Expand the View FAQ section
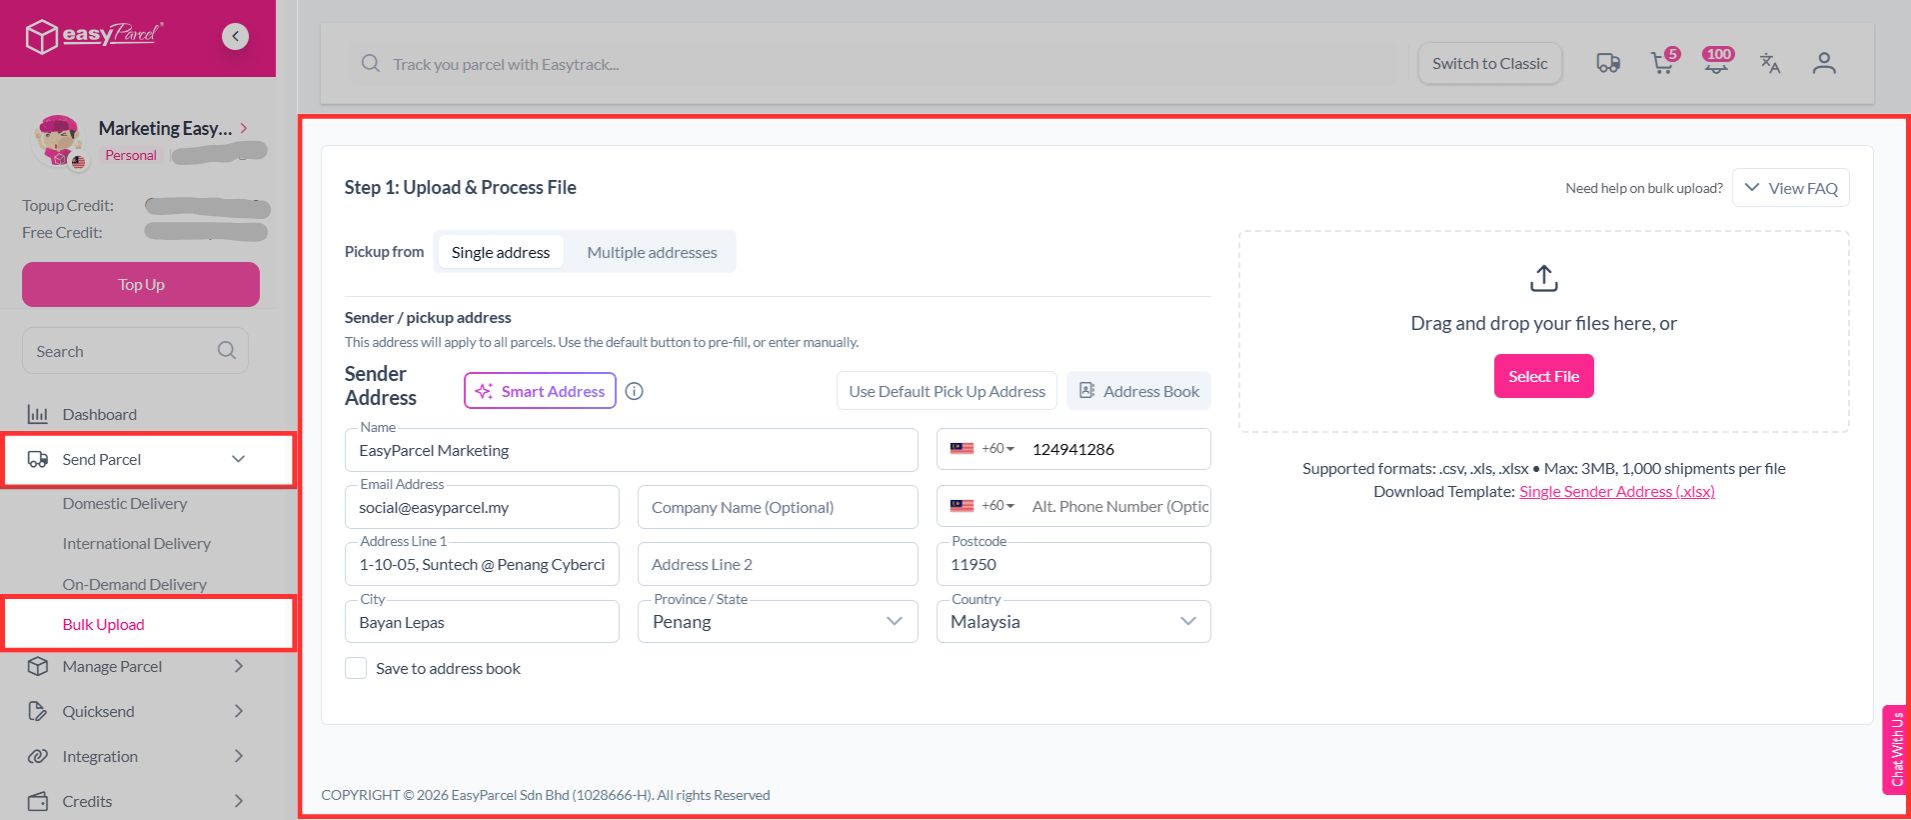The image size is (1911, 820). tap(1790, 188)
